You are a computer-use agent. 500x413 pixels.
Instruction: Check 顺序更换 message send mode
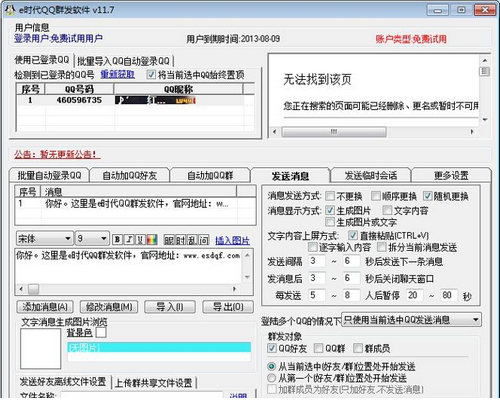(376, 196)
